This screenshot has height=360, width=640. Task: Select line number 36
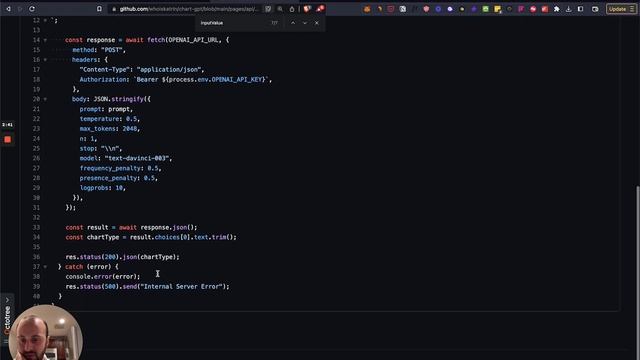36,257
